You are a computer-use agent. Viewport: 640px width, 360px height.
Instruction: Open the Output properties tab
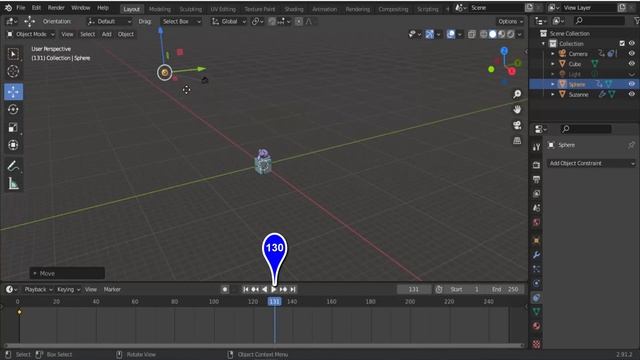click(536, 179)
